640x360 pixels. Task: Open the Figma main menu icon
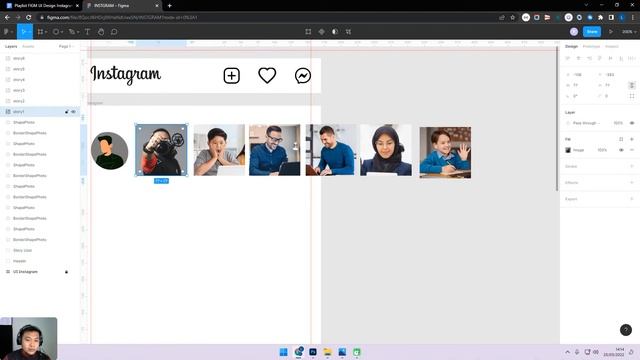[7, 31]
